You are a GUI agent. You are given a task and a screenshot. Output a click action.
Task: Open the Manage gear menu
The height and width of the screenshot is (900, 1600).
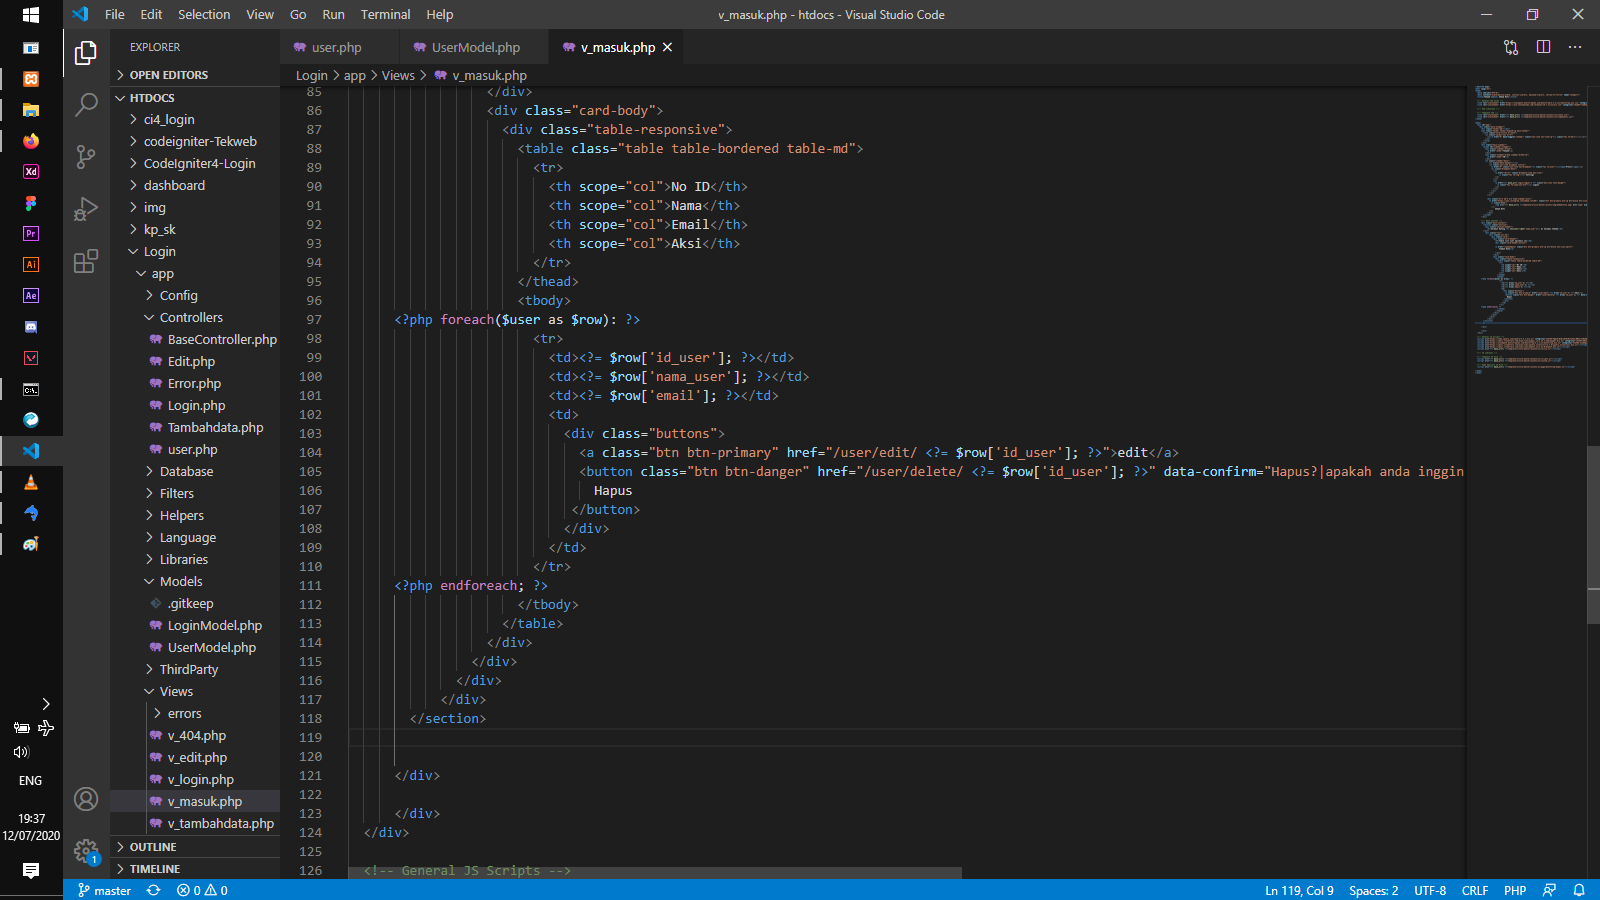tap(86, 851)
